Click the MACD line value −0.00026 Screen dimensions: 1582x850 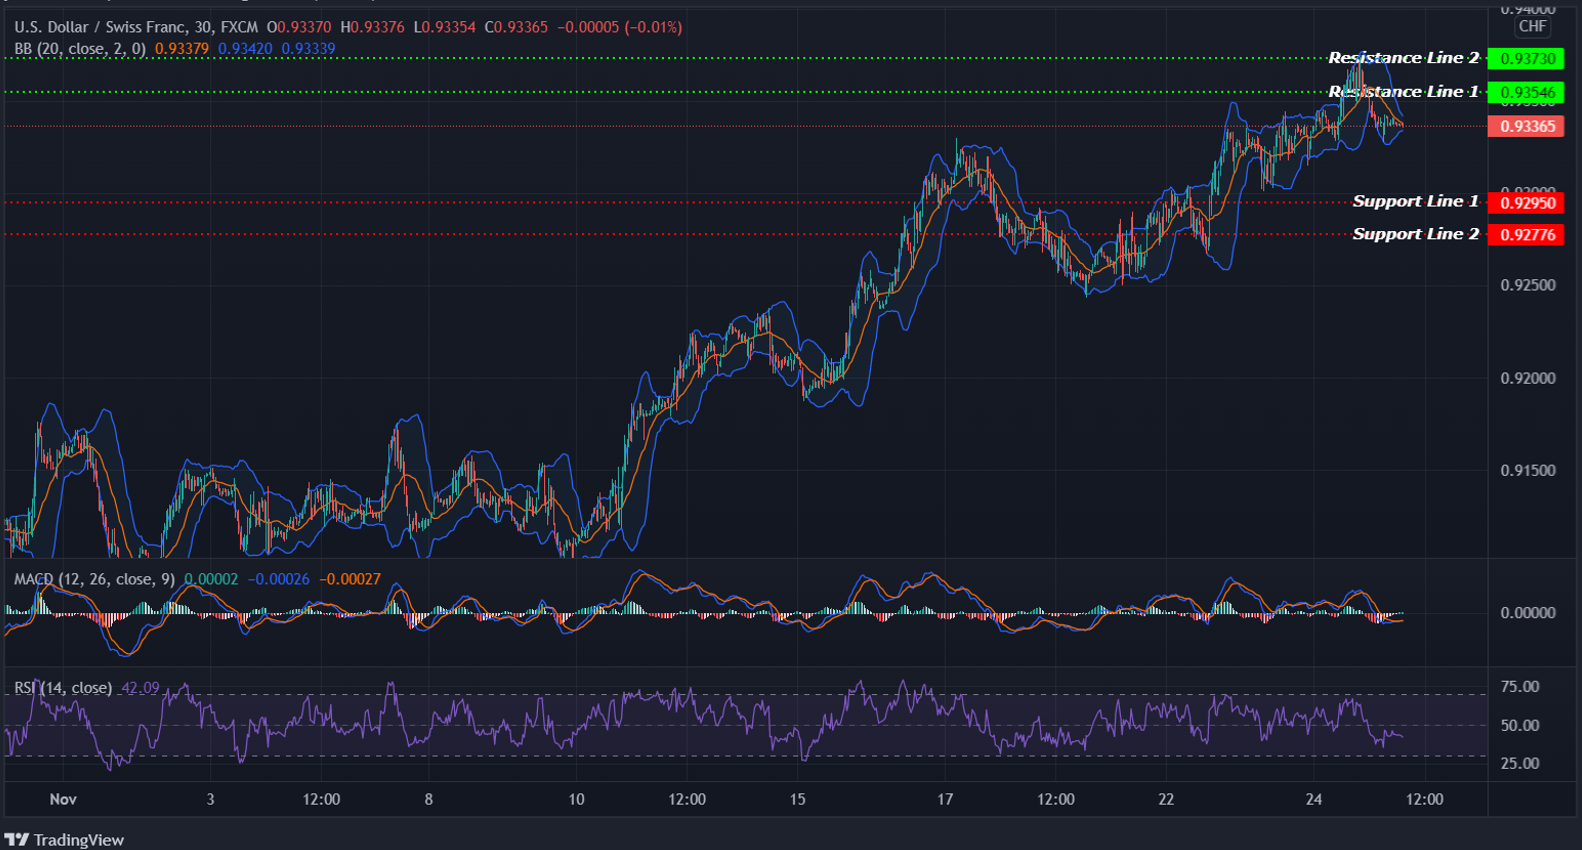coord(279,579)
